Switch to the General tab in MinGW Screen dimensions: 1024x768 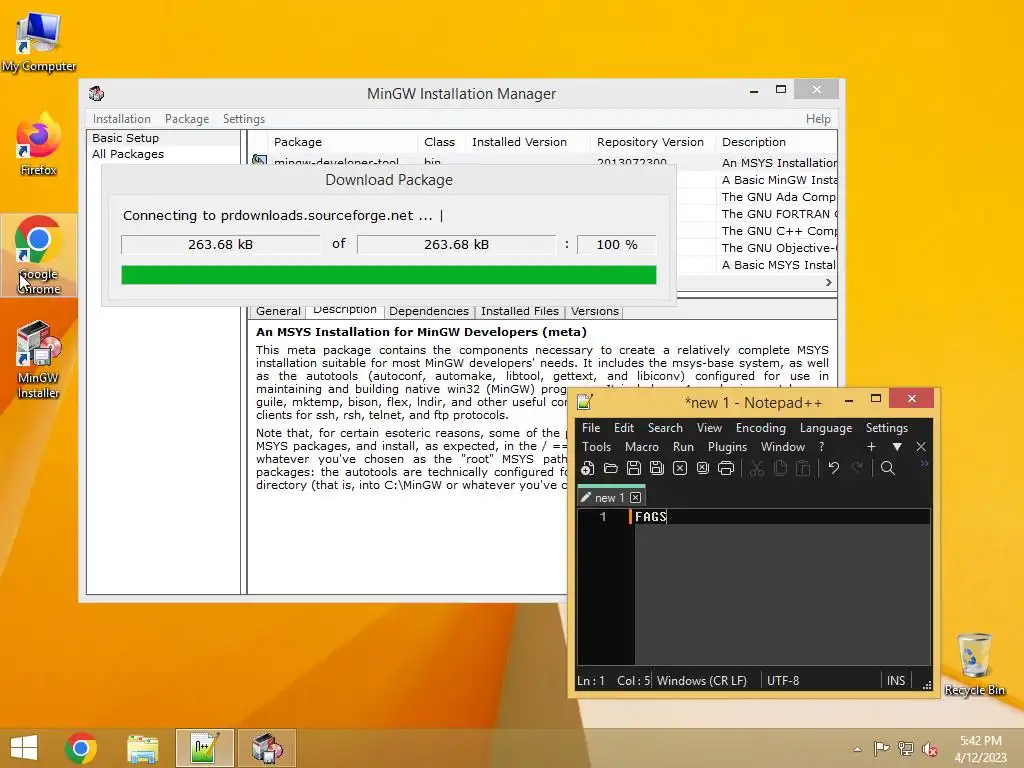click(x=278, y=312)
